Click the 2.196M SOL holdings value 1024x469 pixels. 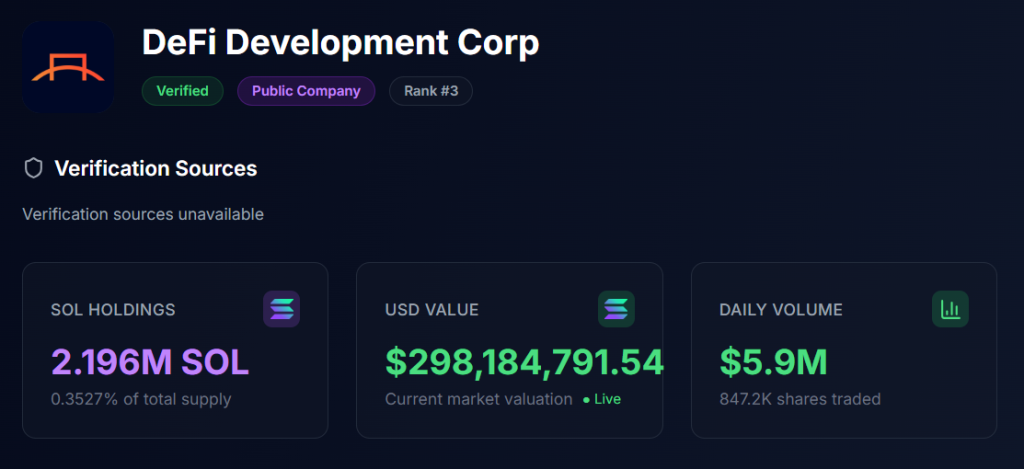coord(150,363)
